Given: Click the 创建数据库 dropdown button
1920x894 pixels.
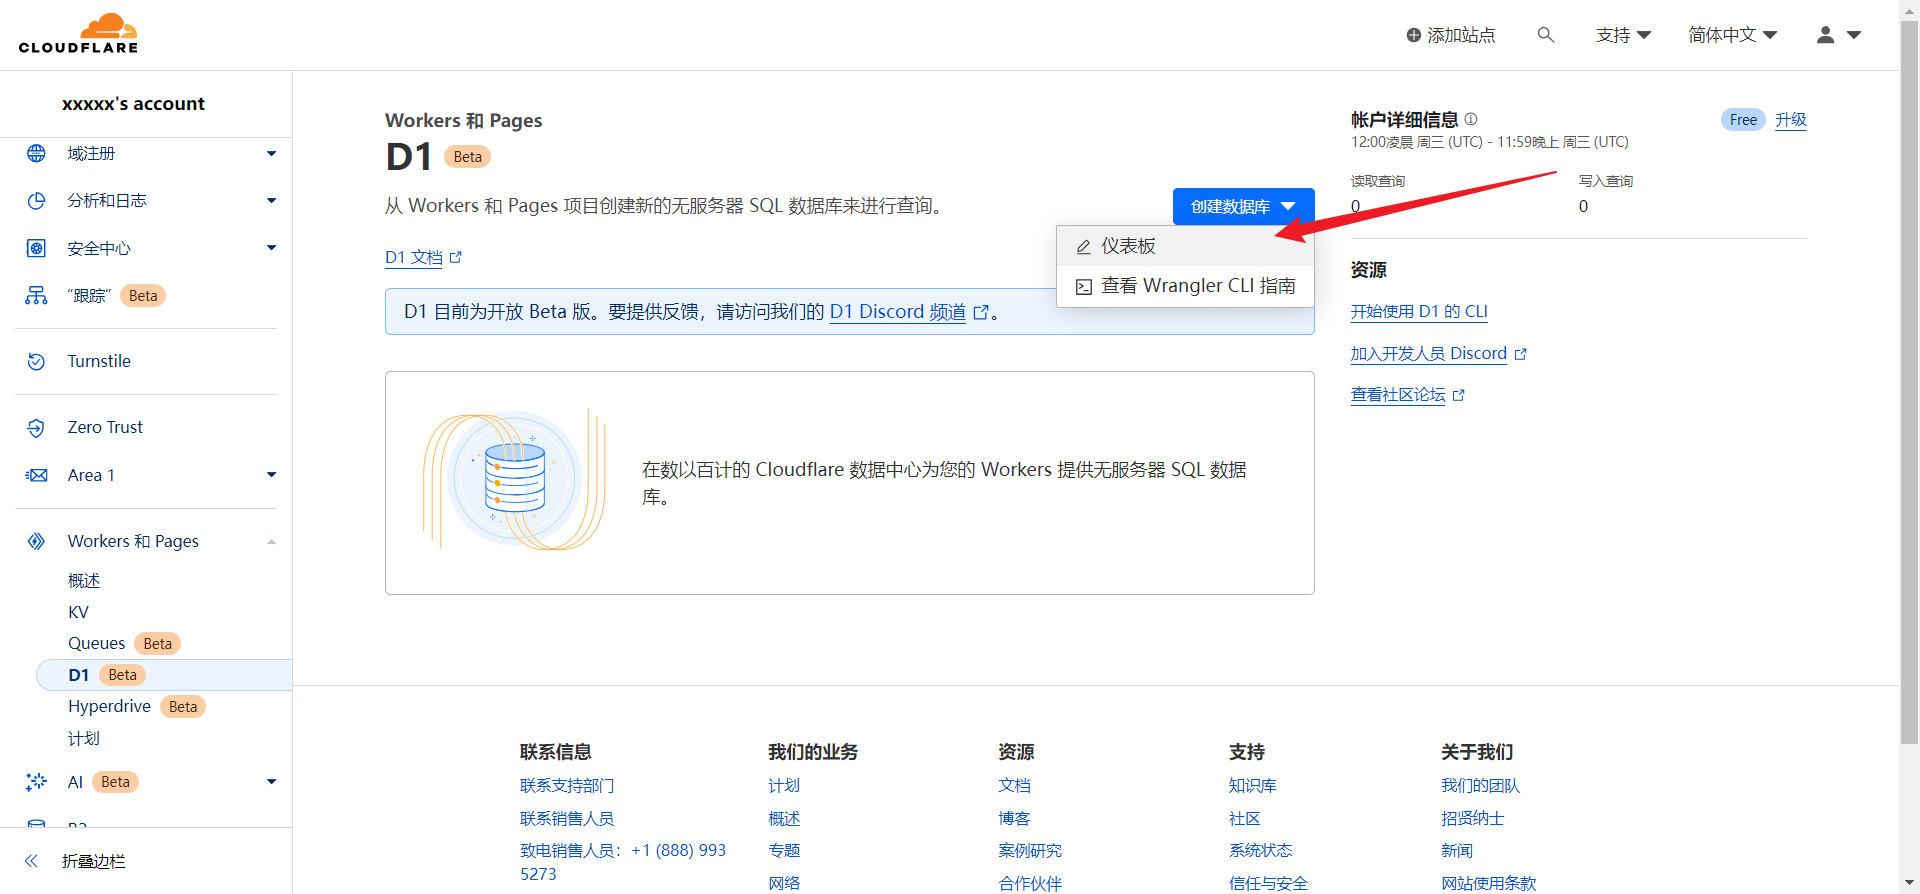Looking at the screenshot, I should pos(1243,206).
